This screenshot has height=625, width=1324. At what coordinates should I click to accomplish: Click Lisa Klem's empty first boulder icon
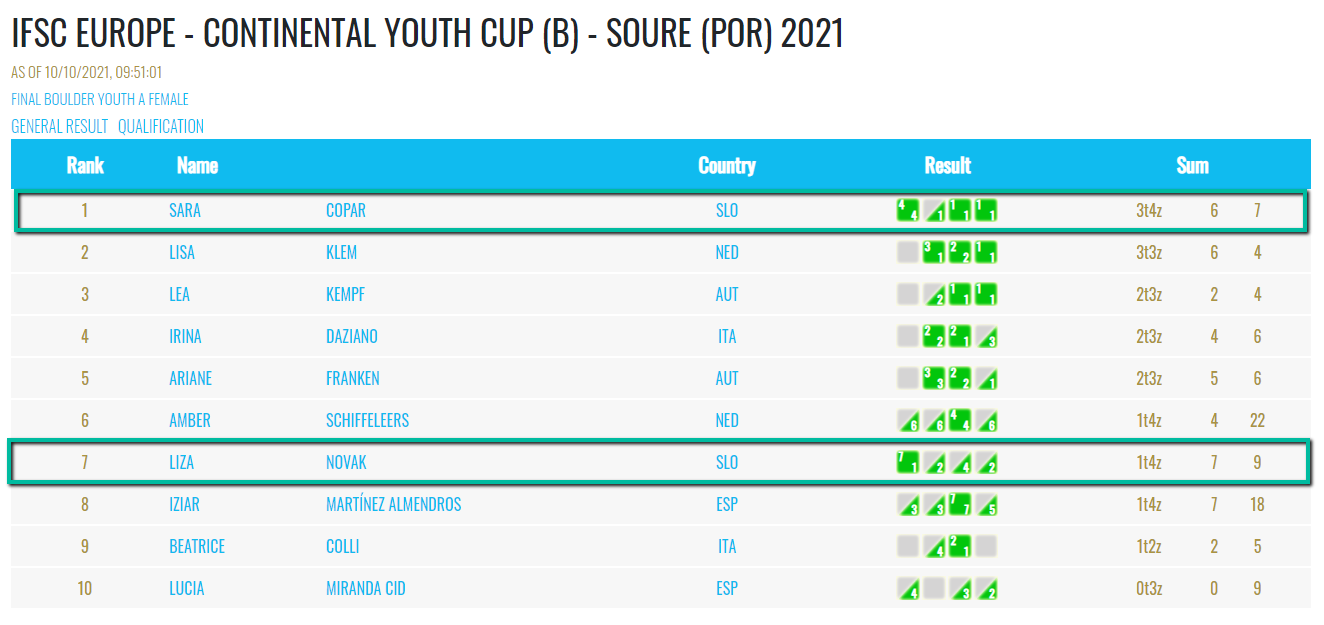coord(908,252)
